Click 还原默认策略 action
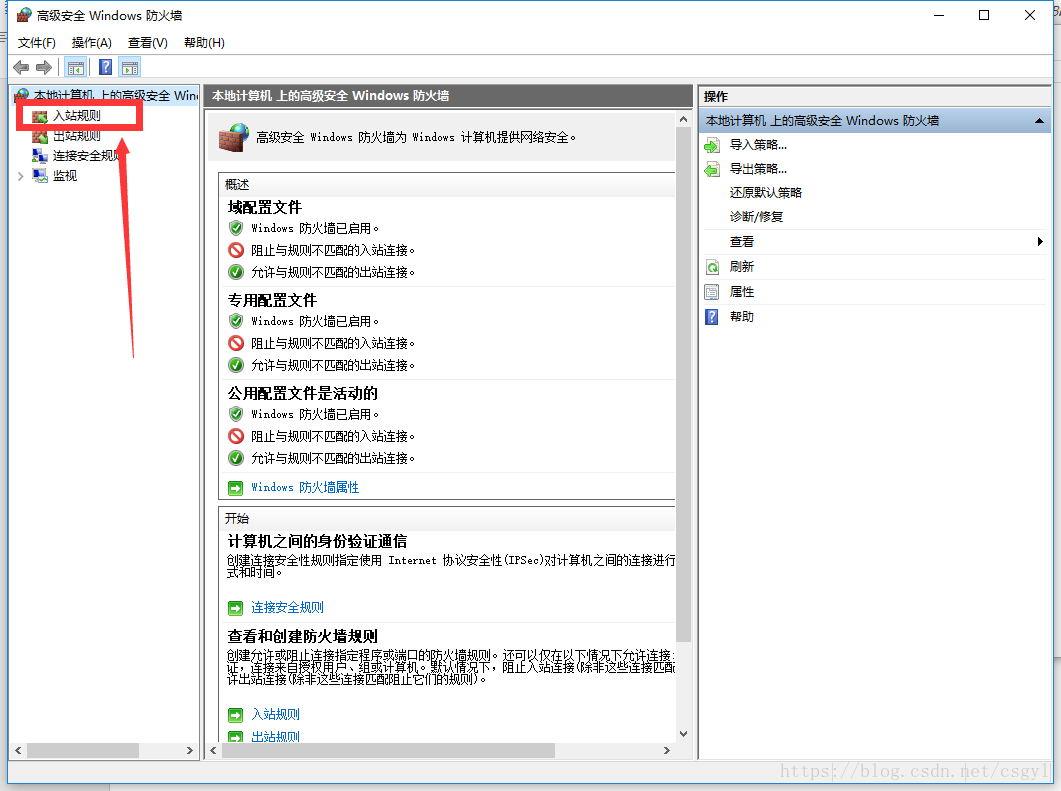Viewport: 1061px width, 791px height. (765, 193)
